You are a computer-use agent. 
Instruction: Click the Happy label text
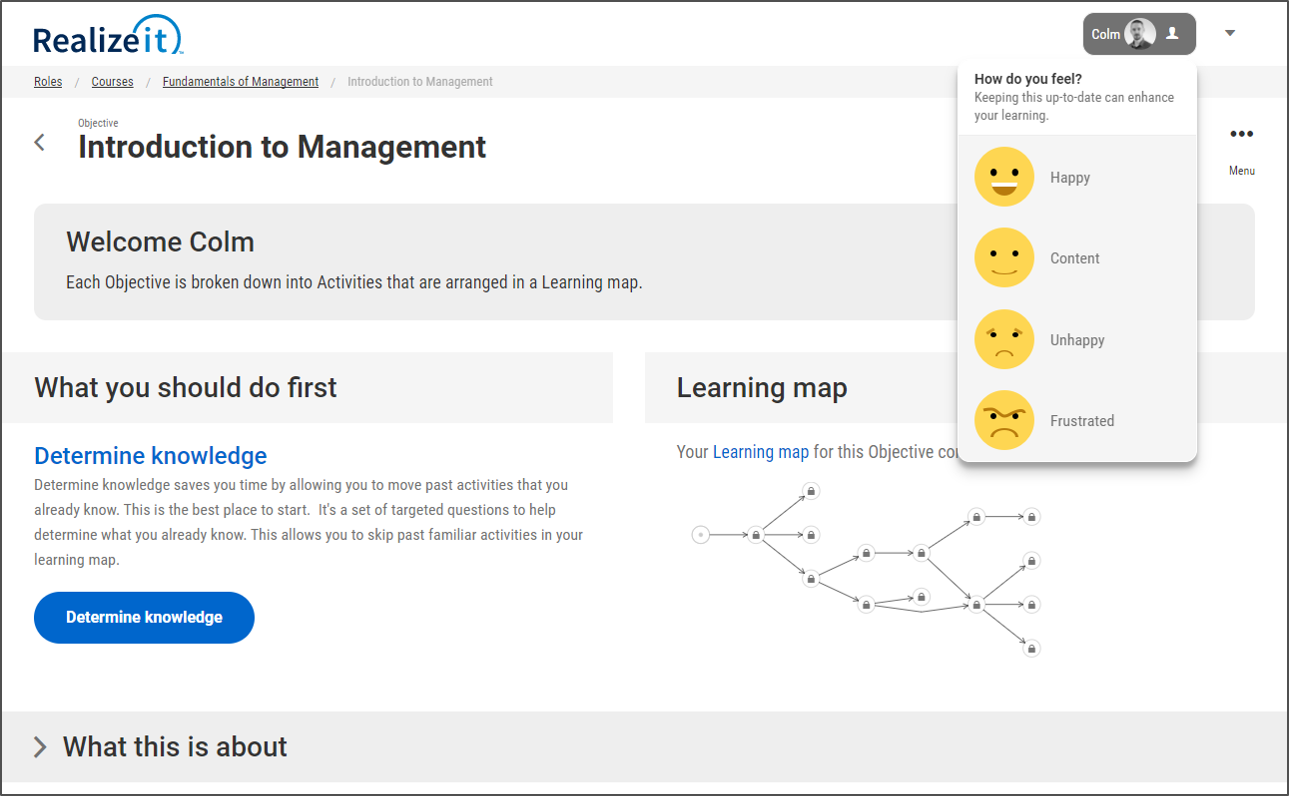[x=1070, y=178]
